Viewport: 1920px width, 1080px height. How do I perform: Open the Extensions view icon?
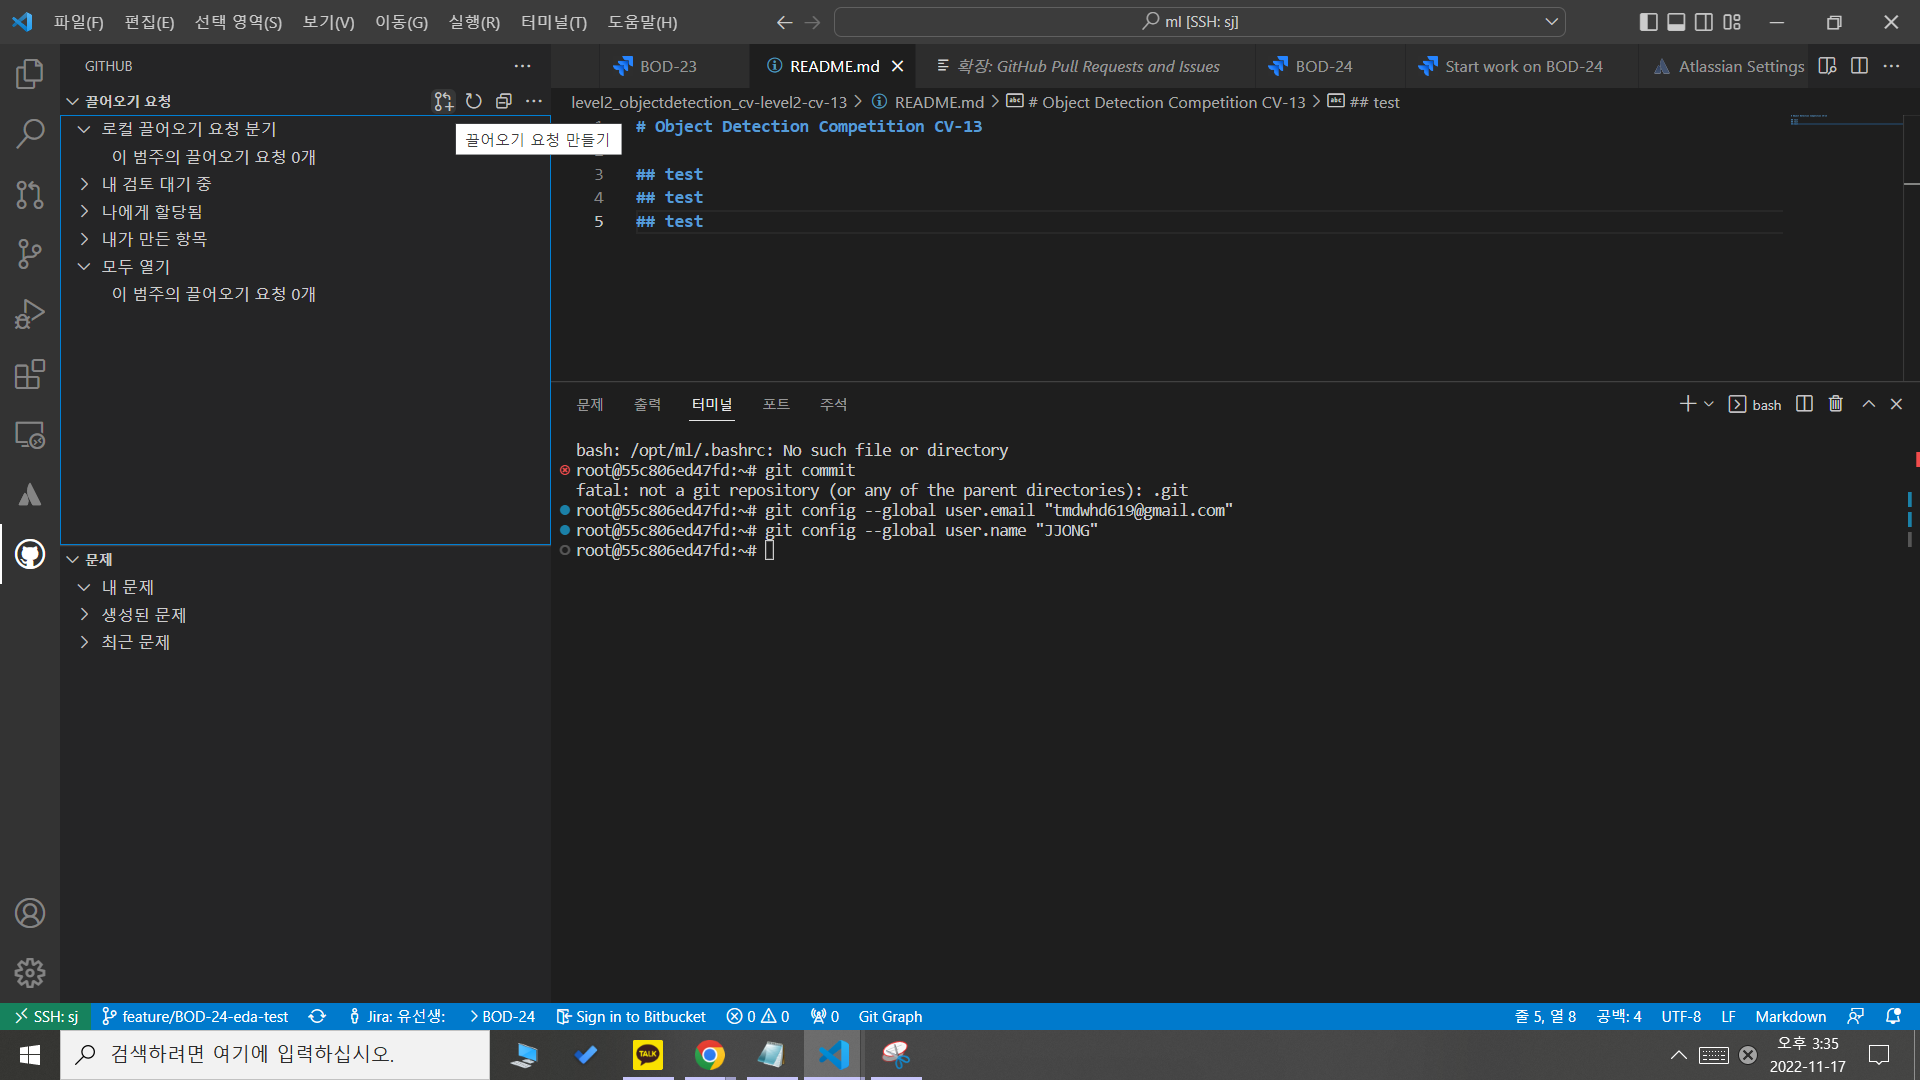30,375
